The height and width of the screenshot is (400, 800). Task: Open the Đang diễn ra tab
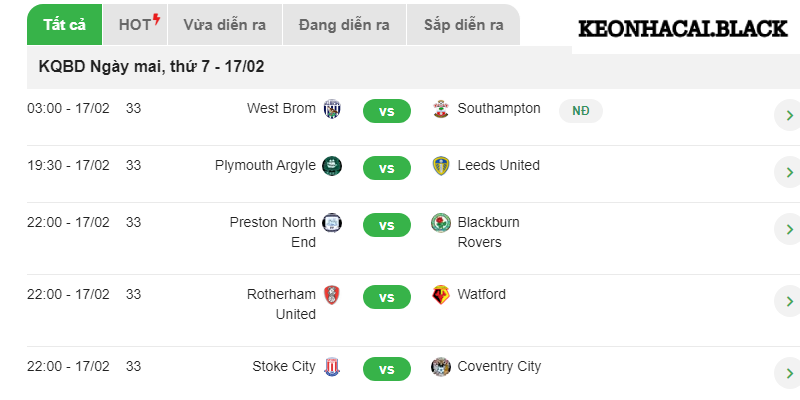point(344,25)
